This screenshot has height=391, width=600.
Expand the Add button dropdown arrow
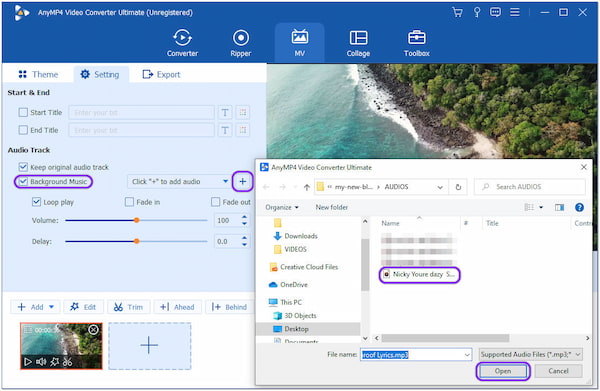[52, 307]
